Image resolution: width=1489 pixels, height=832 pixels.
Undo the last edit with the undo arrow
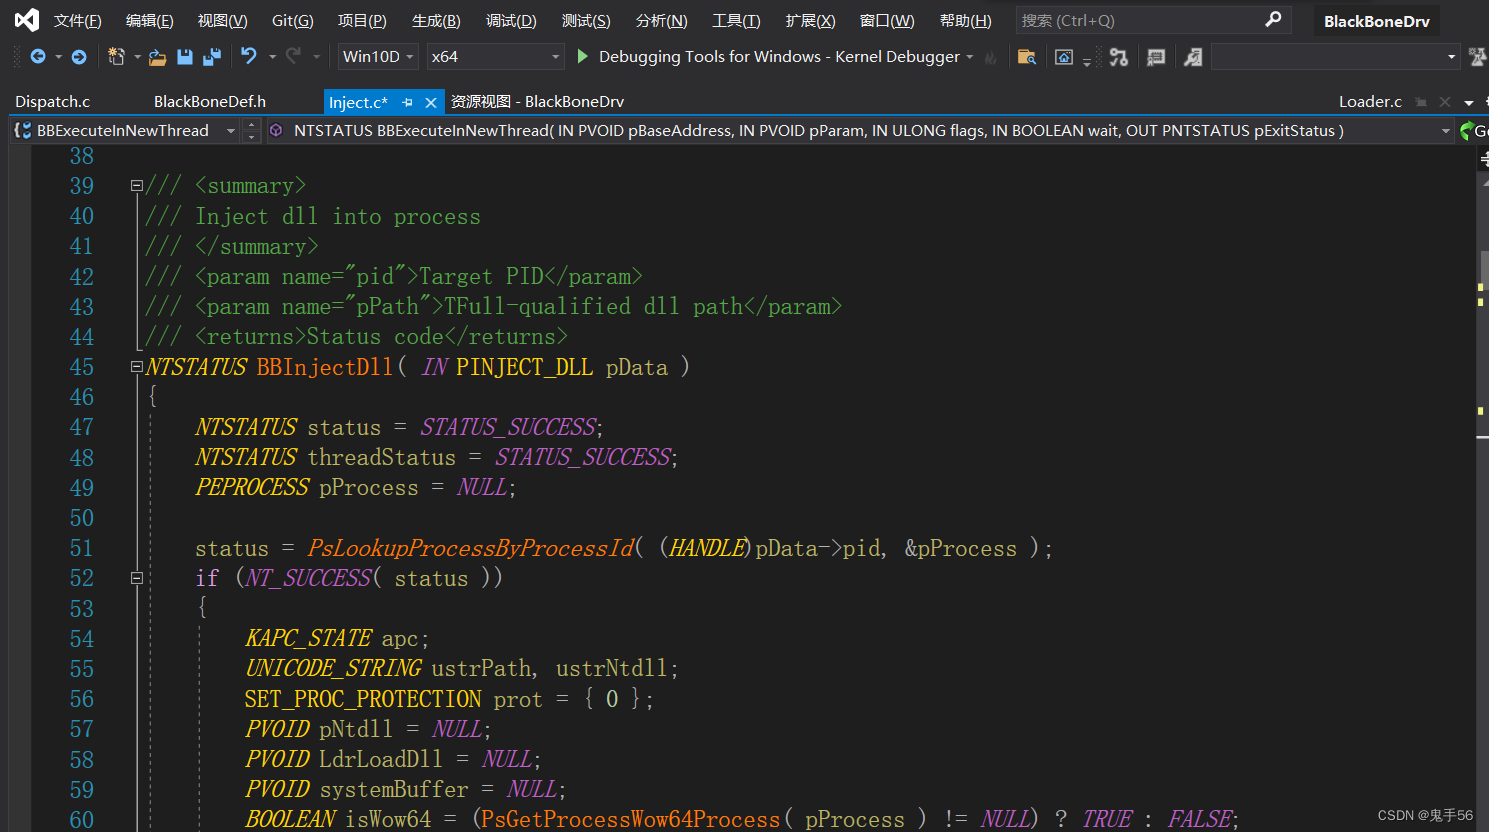249,56
